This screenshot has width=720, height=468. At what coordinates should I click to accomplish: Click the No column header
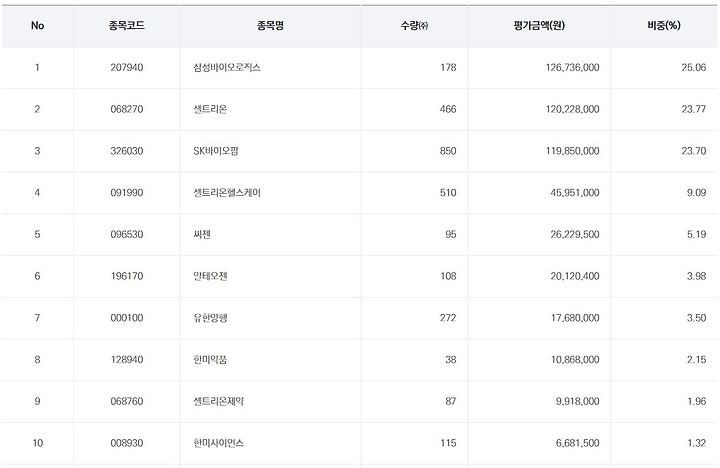pyautogui.click(x=37, y=26)
